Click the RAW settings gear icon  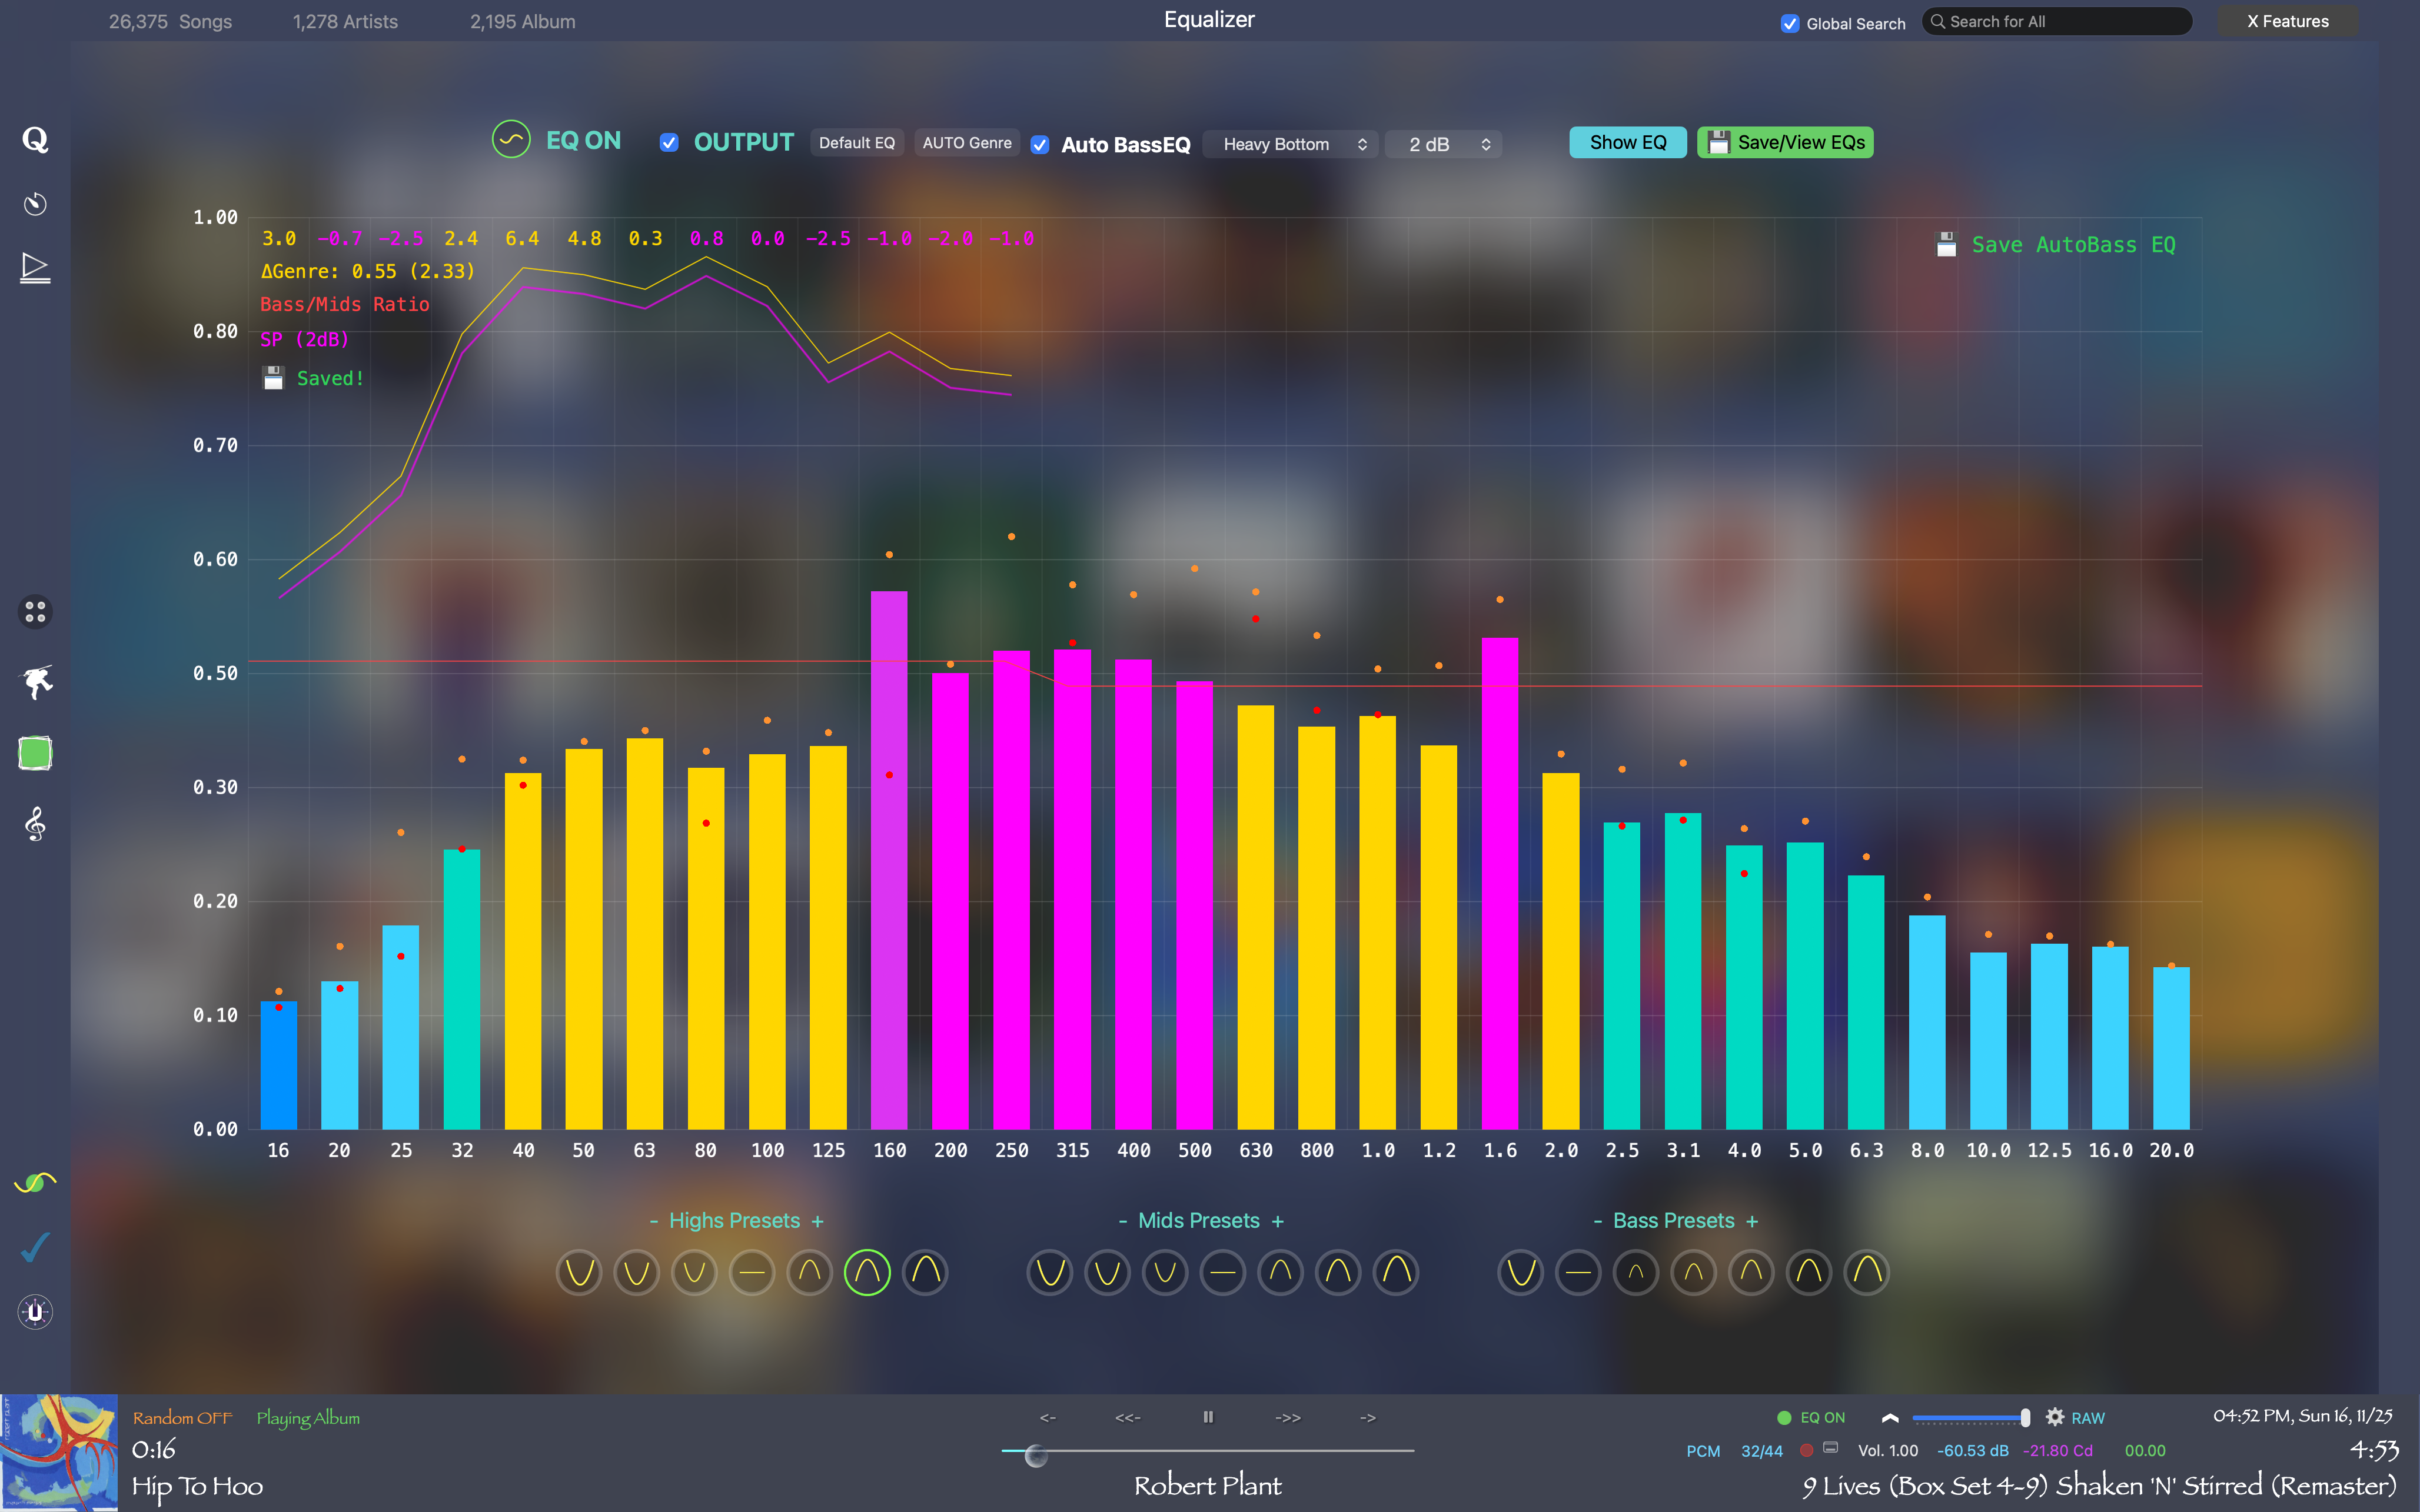[2055, 1417]
